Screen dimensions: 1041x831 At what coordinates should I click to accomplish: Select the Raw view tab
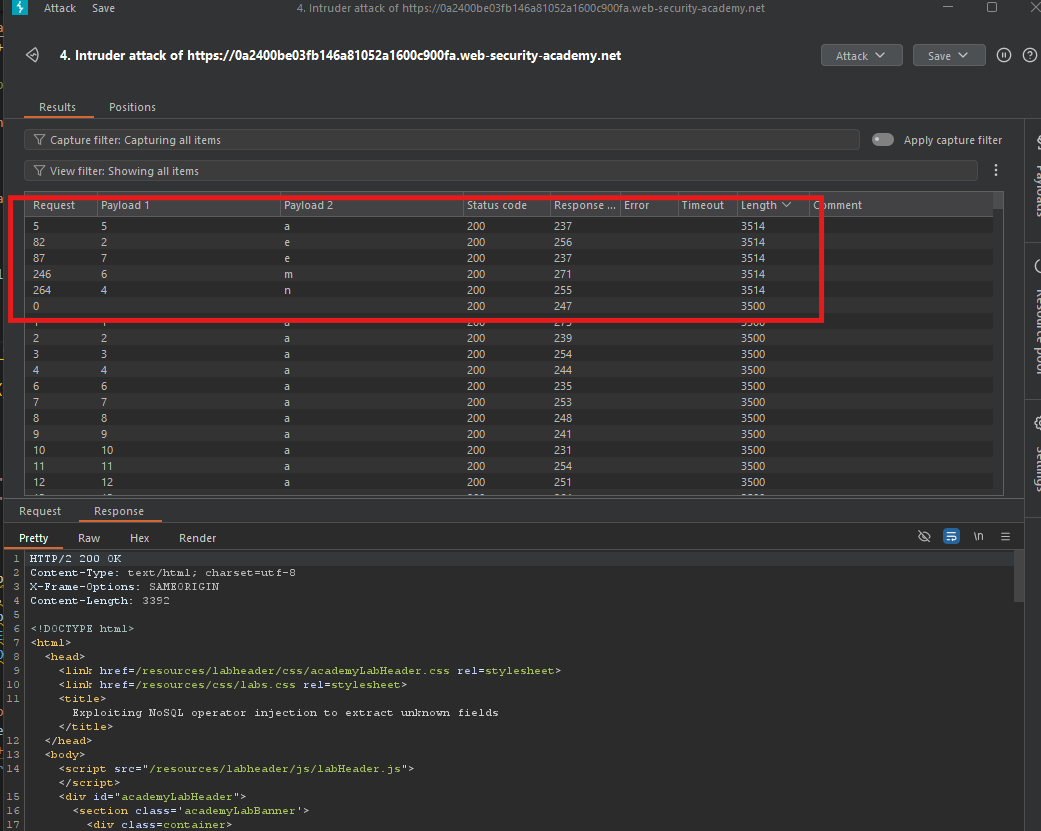[x=89, y=538]
